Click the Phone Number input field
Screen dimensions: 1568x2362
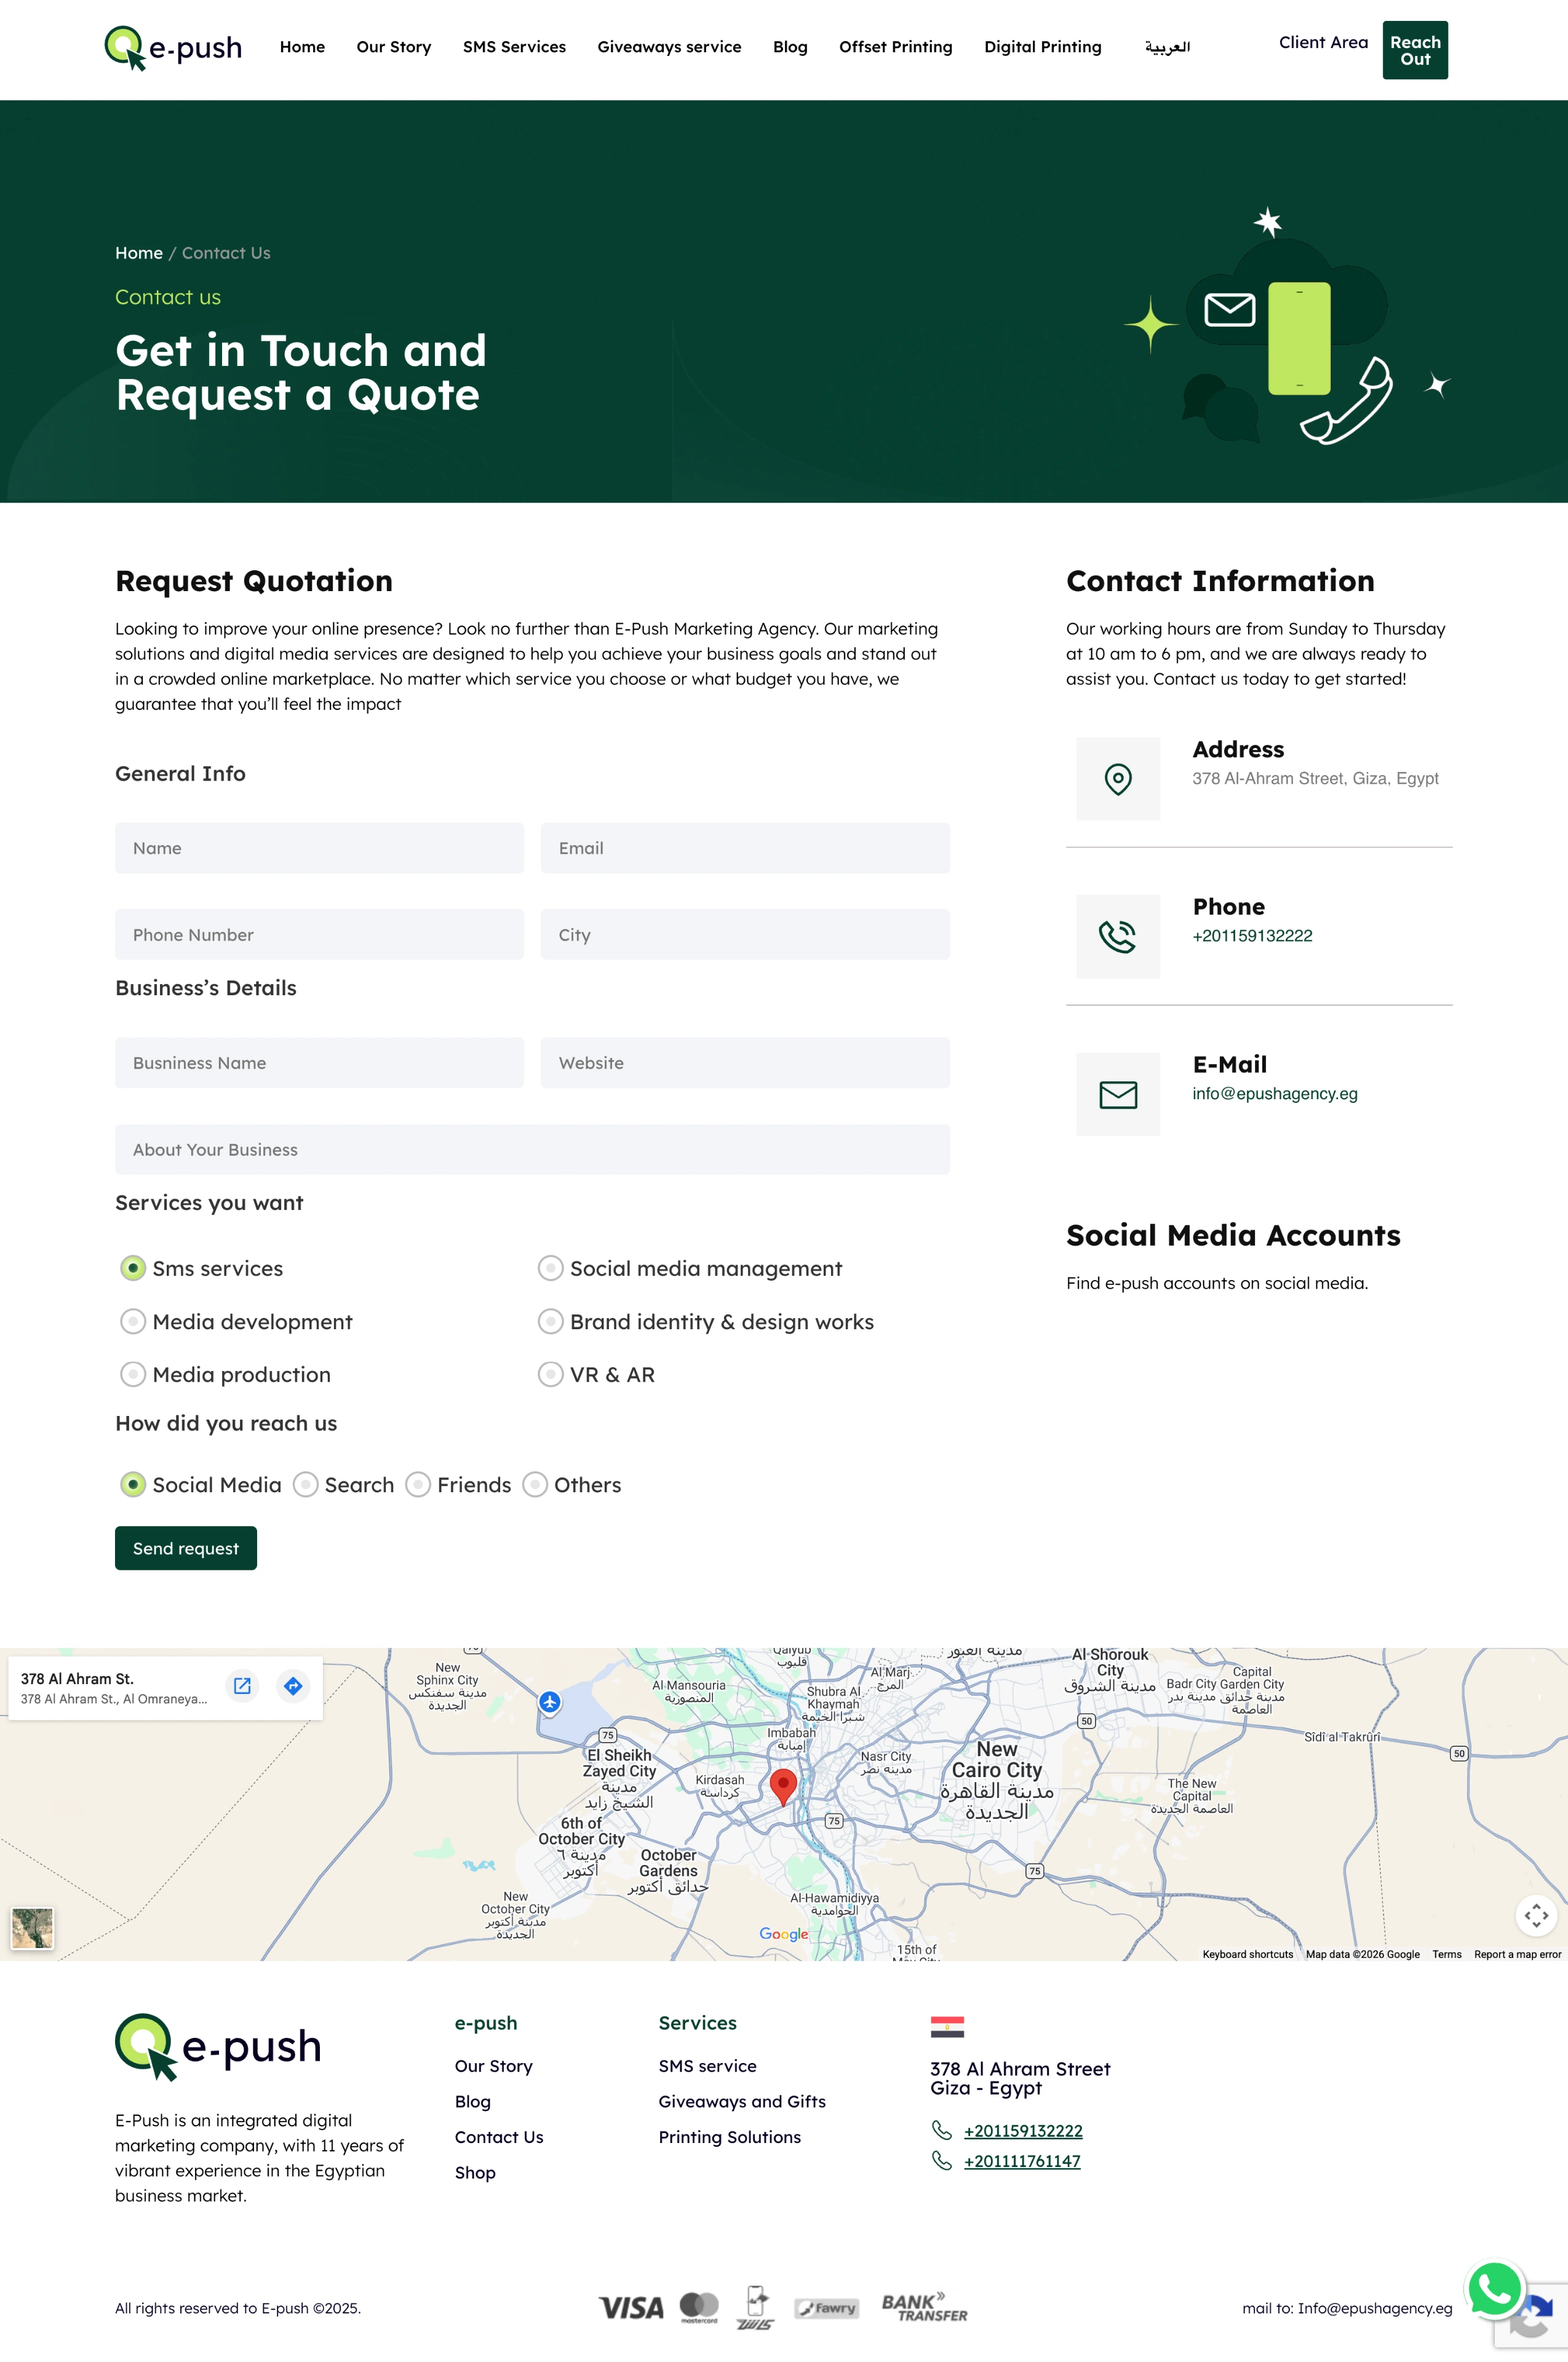[x=319, y=934]
